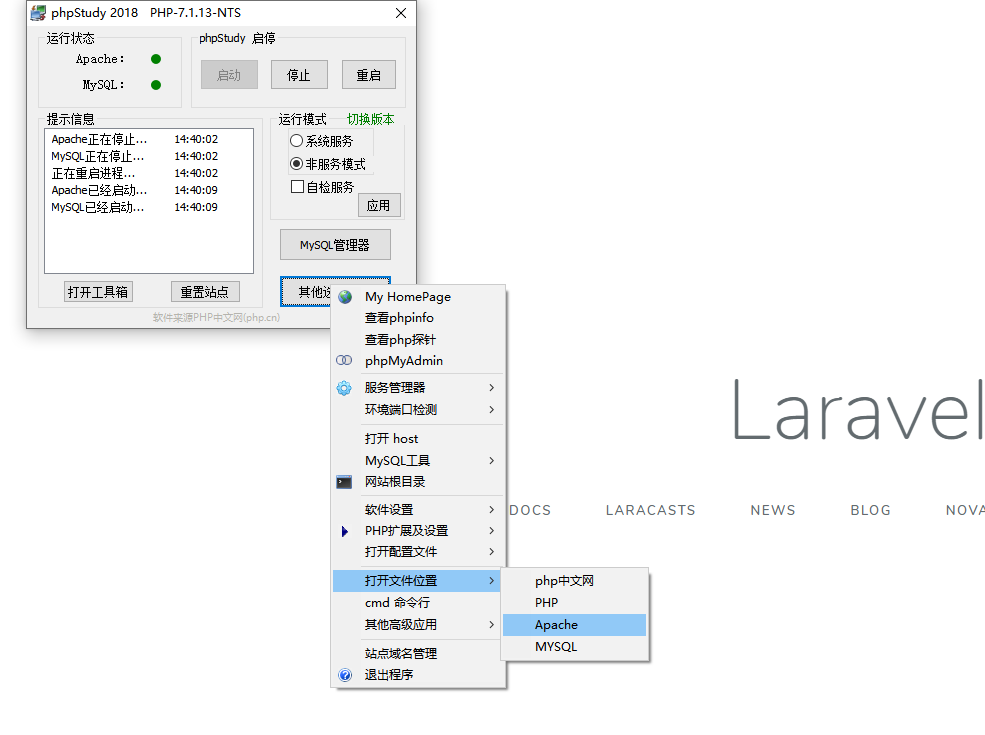Open phpMyAdmin from the menu

coord(418,361)
